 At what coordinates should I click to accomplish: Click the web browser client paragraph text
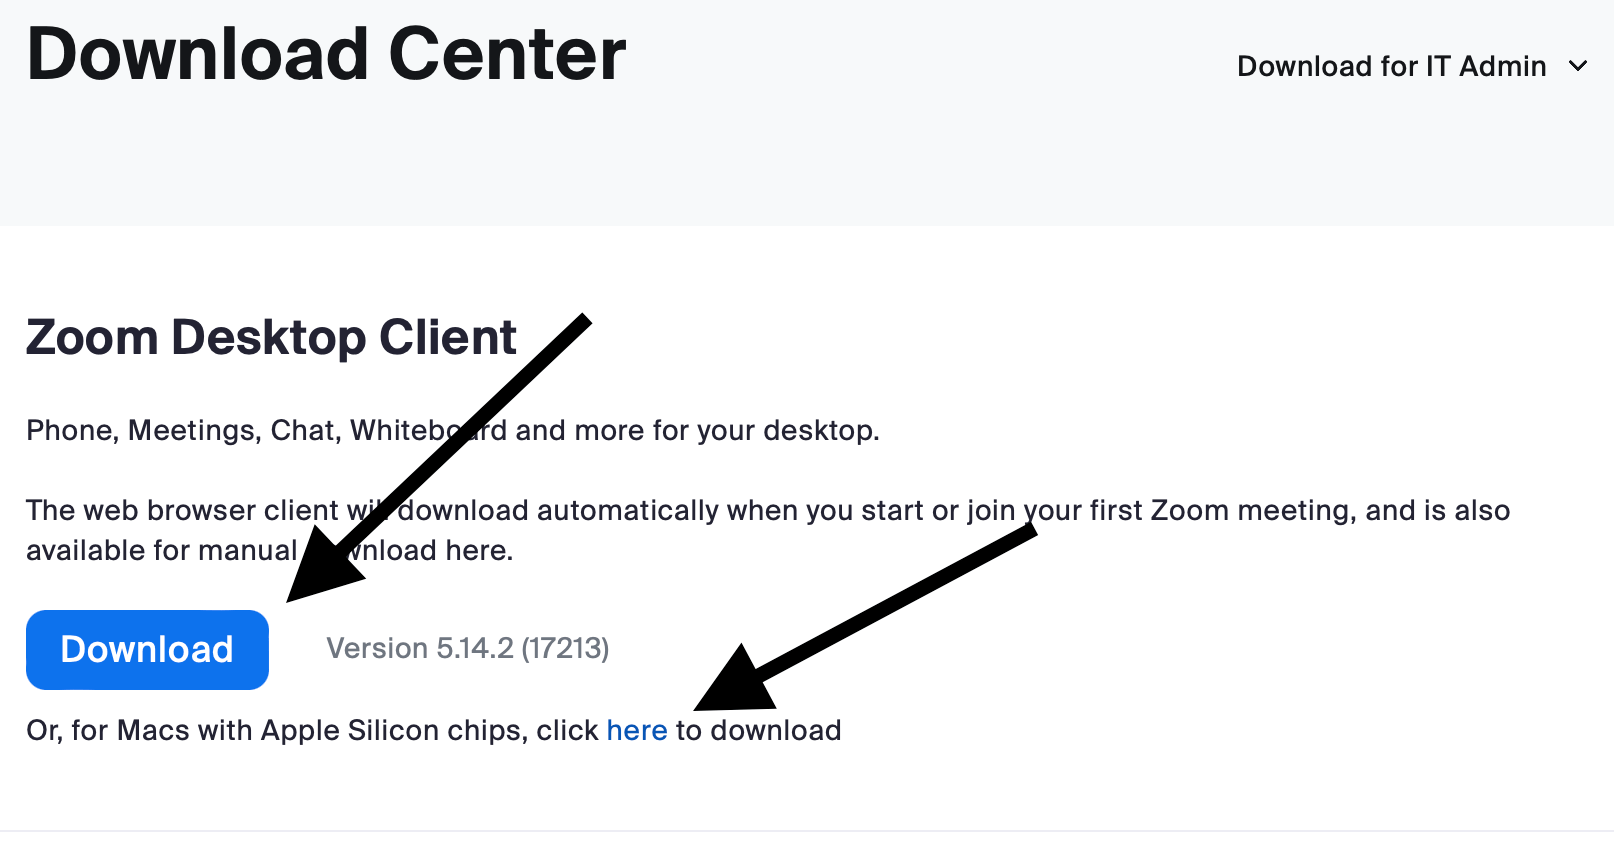768,530
